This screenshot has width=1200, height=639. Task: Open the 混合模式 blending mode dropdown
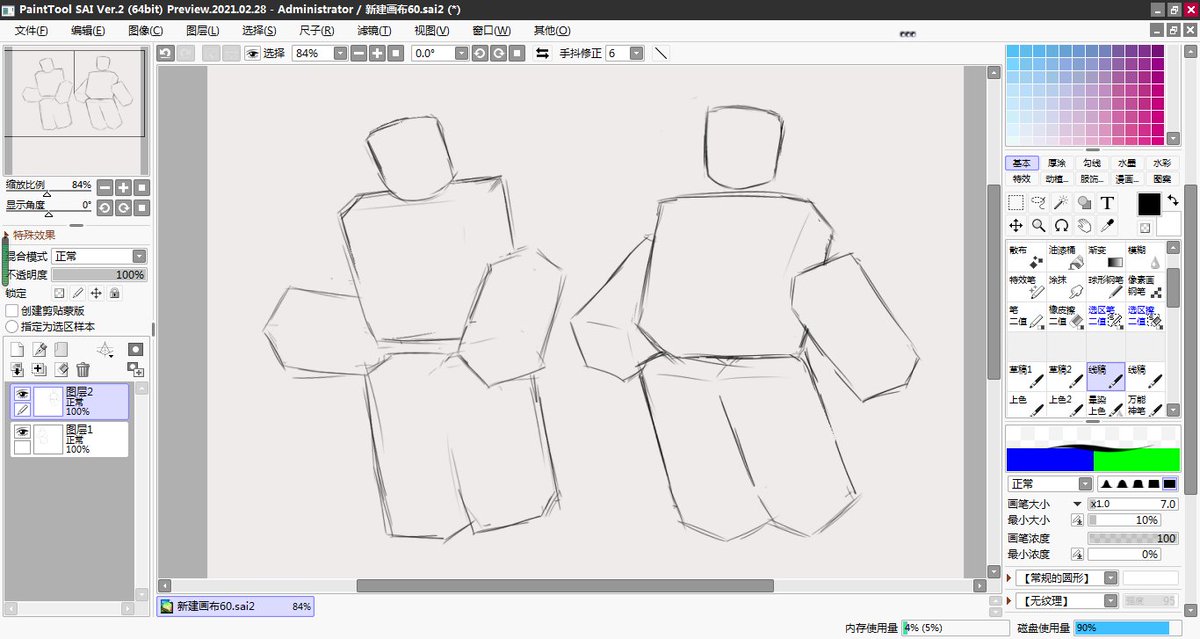tap(99, 256)
